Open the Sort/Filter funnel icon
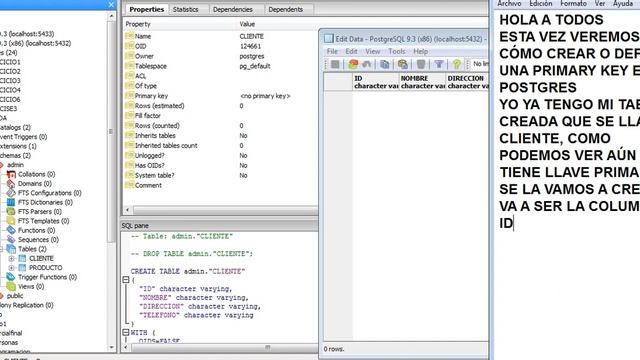The height and width of the screenshot is (360, 640). pos(439,64)
